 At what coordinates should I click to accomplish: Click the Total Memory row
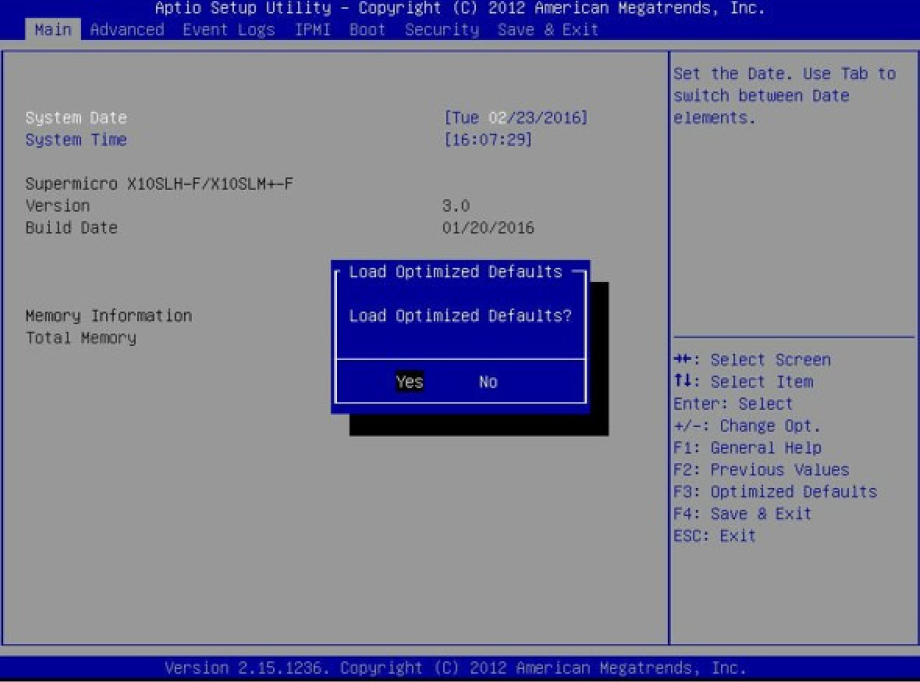click(x=81, y=338)
